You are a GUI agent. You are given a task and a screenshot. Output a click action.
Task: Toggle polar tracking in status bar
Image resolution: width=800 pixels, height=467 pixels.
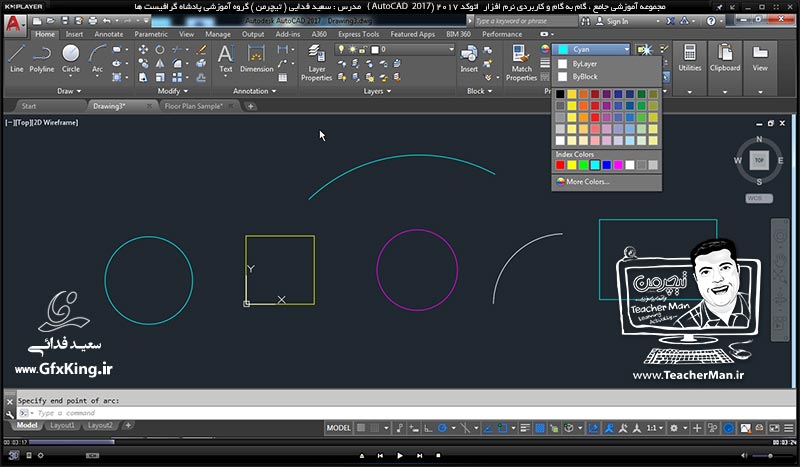click(x=442, y=428)
